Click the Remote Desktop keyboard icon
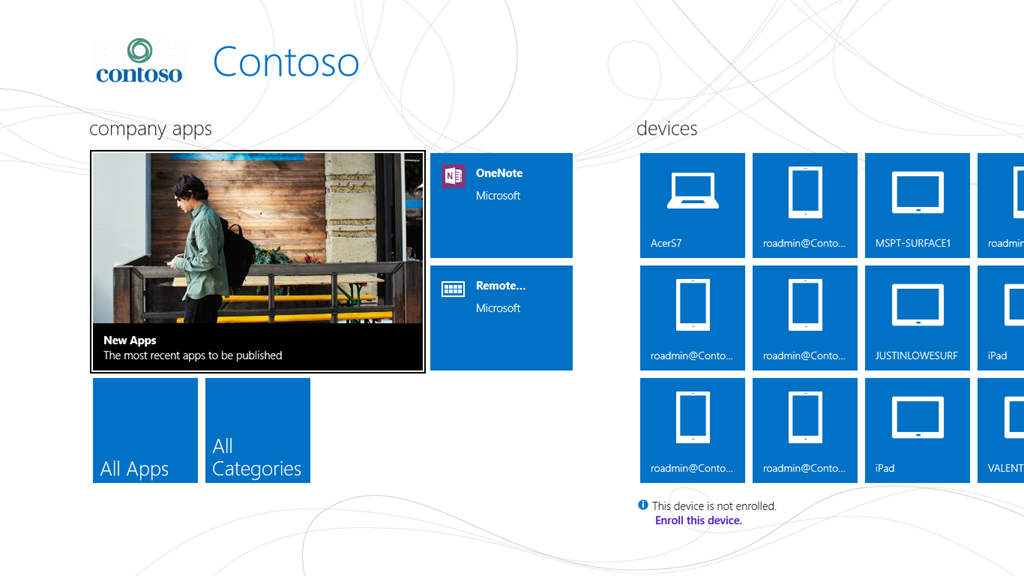This screenshot has width=1024, height=576. click(x=454, y=289)
